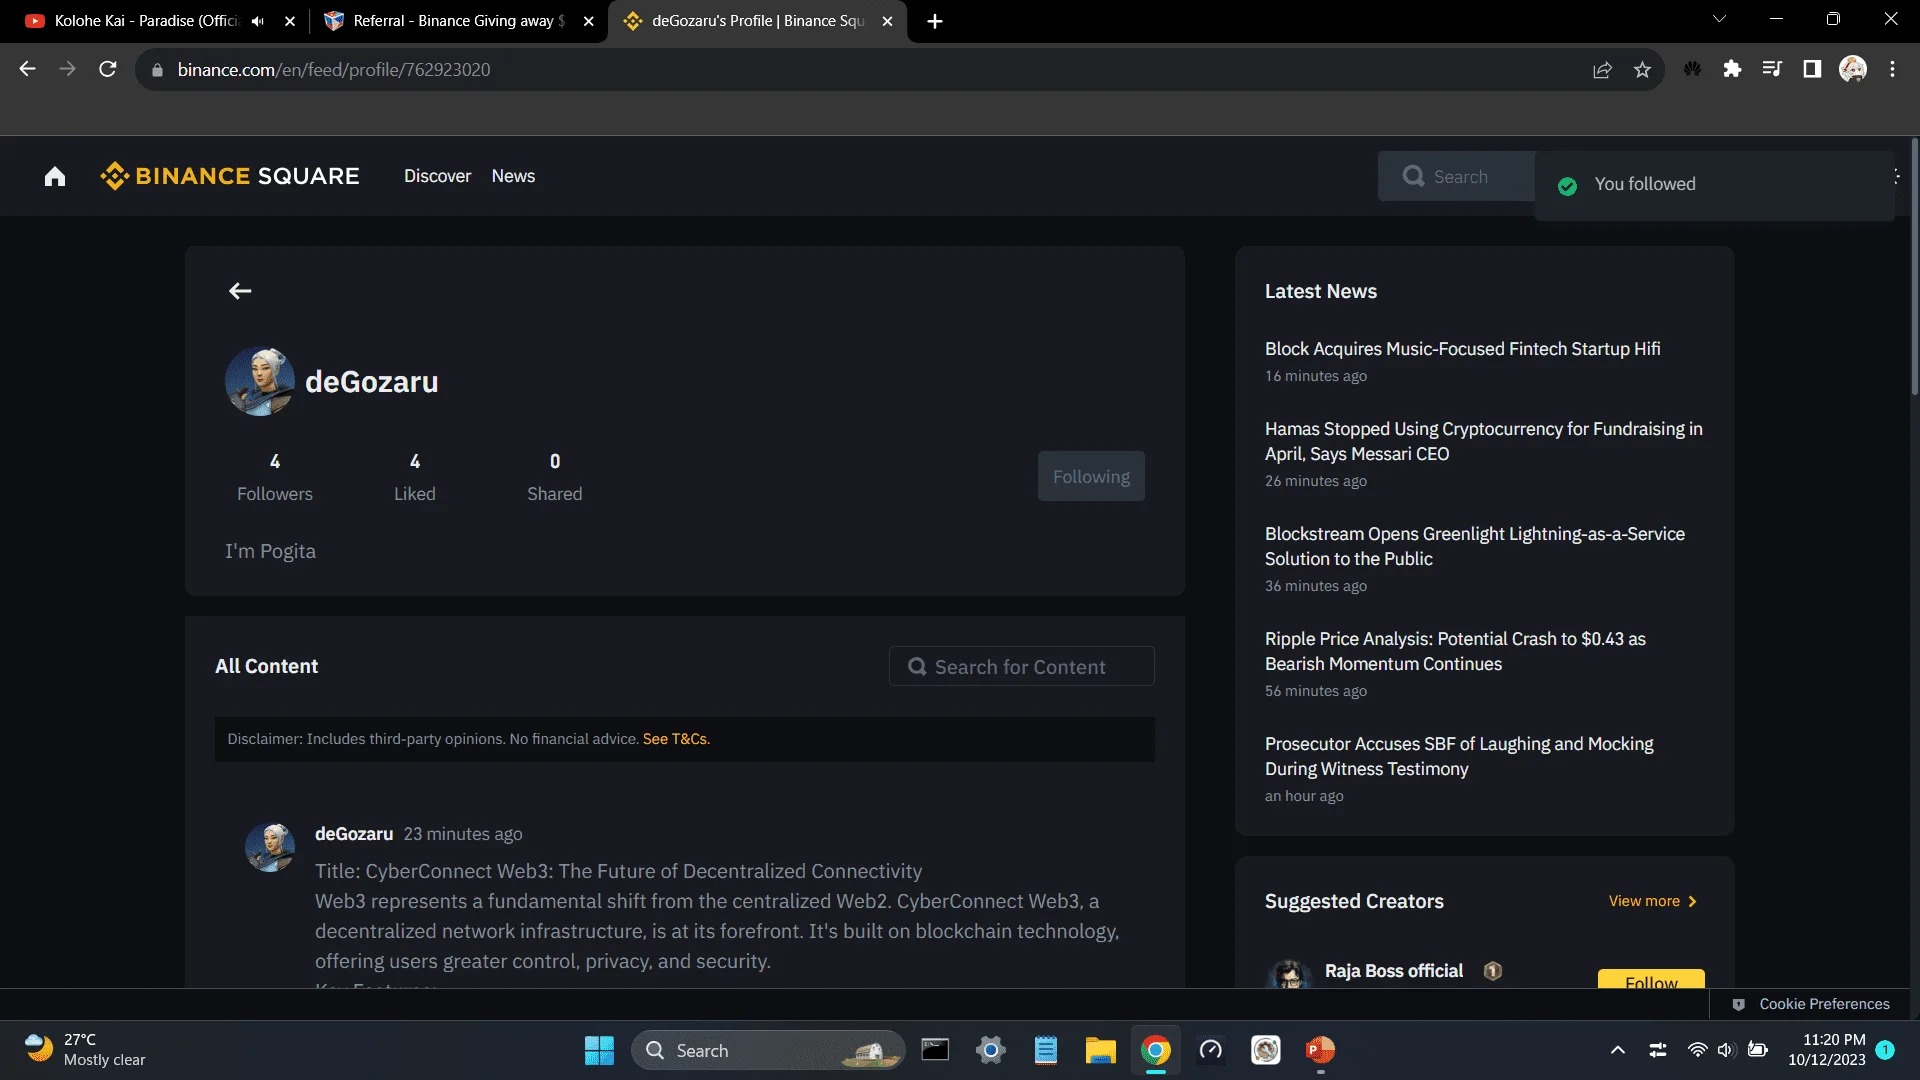Follow Raja Boss official
The width and height of the screenshot is (1920, 1080).
coord(1651,979)
